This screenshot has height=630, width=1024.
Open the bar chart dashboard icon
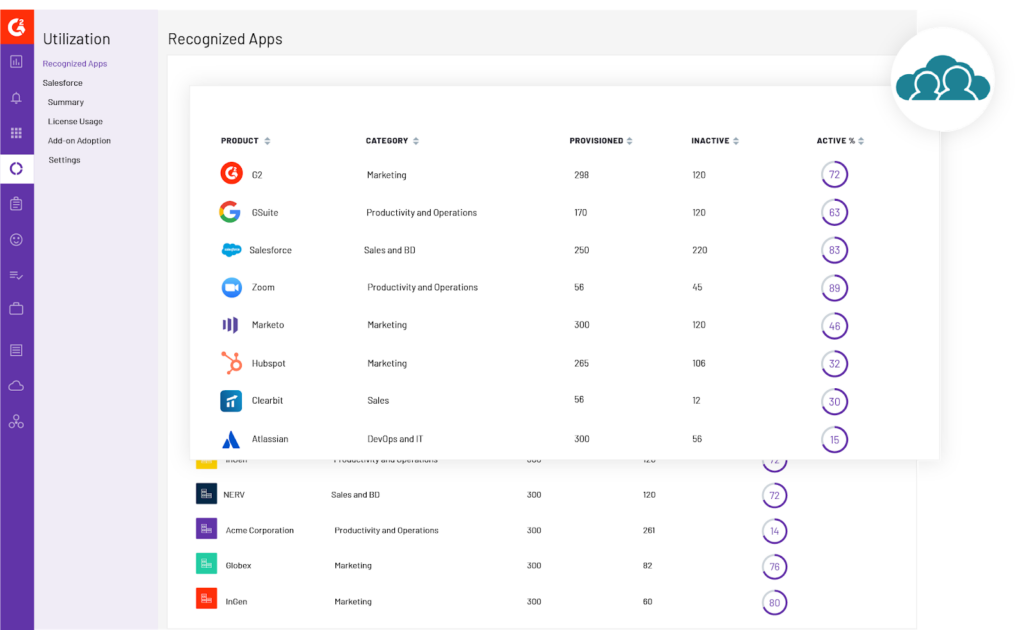(16, 62)
